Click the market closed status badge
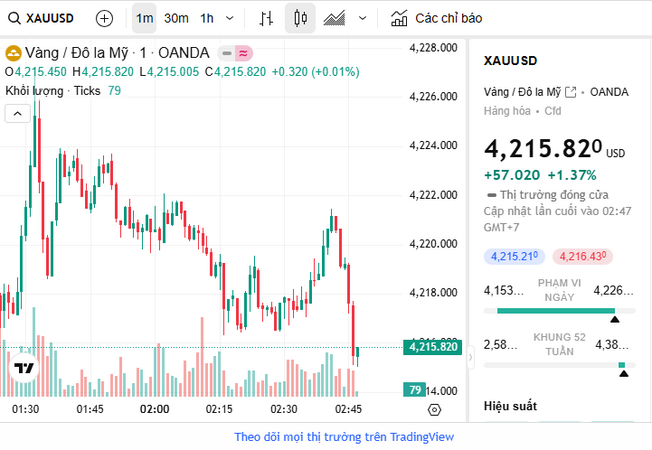The image size is (652, 450). pos(228,53)
